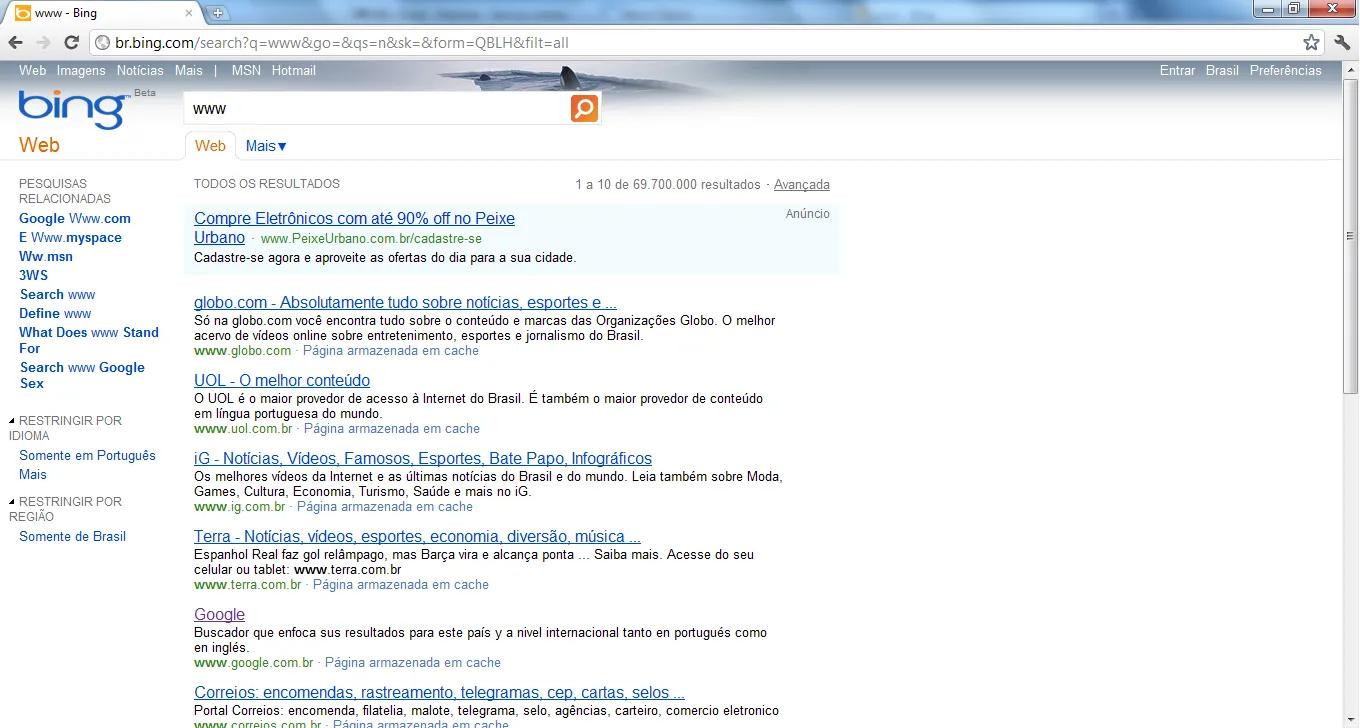Screen dimensions: 1360x728
Task: Open Mais in the top navigation bar
Action: (x=189, y=71)
